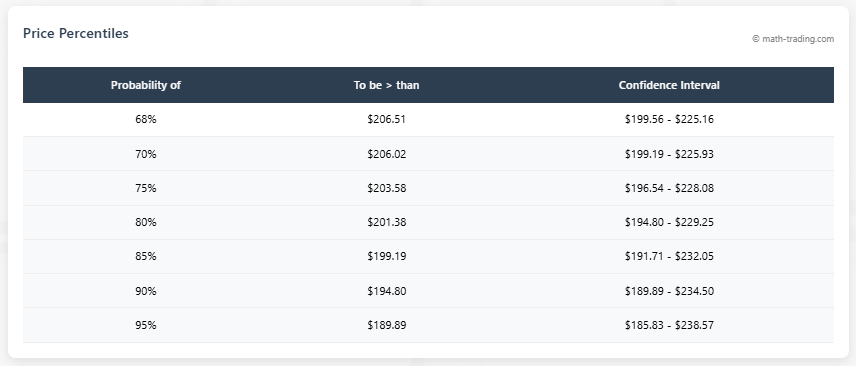Select the $199.56 - $225.16 interval cell
This screenshot has height=366, width=856.
669,119
